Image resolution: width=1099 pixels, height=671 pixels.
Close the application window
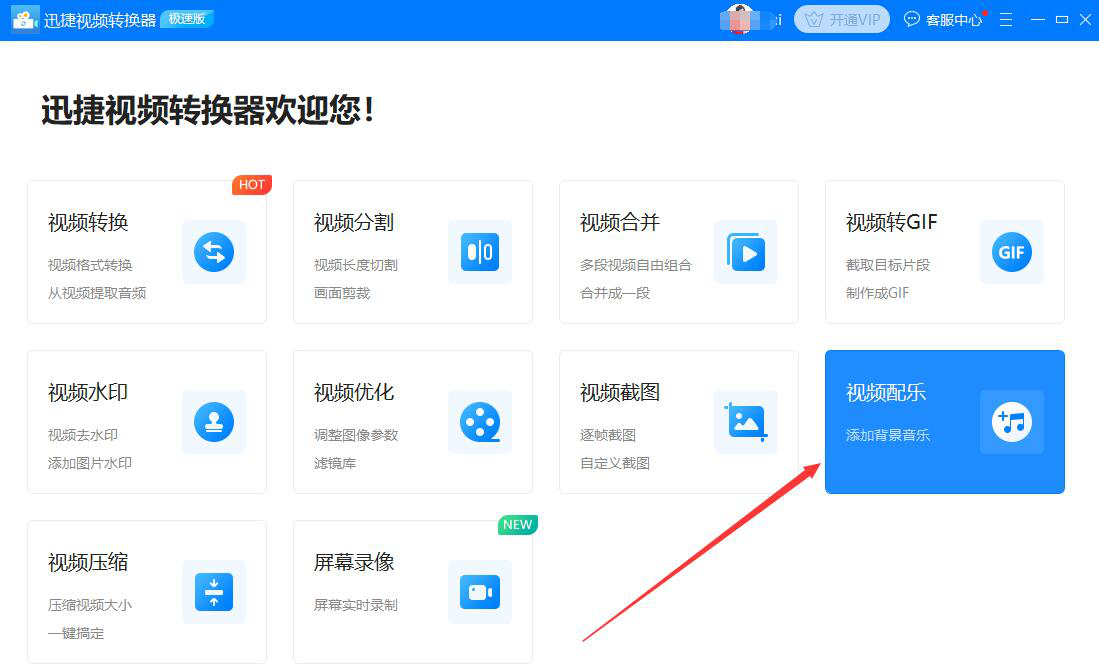tap(1085, 20)
